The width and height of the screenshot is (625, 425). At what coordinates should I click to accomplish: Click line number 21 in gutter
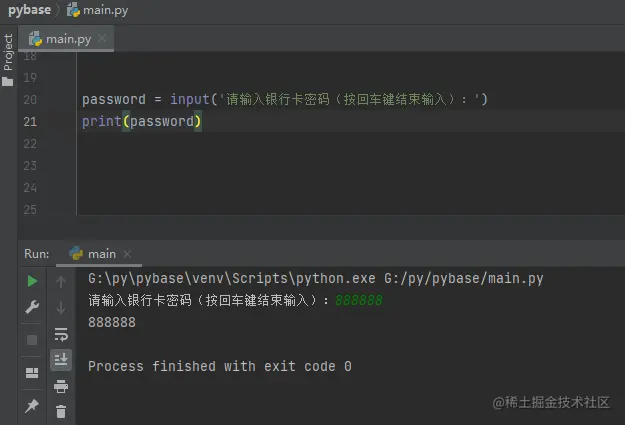click(30, 122)
